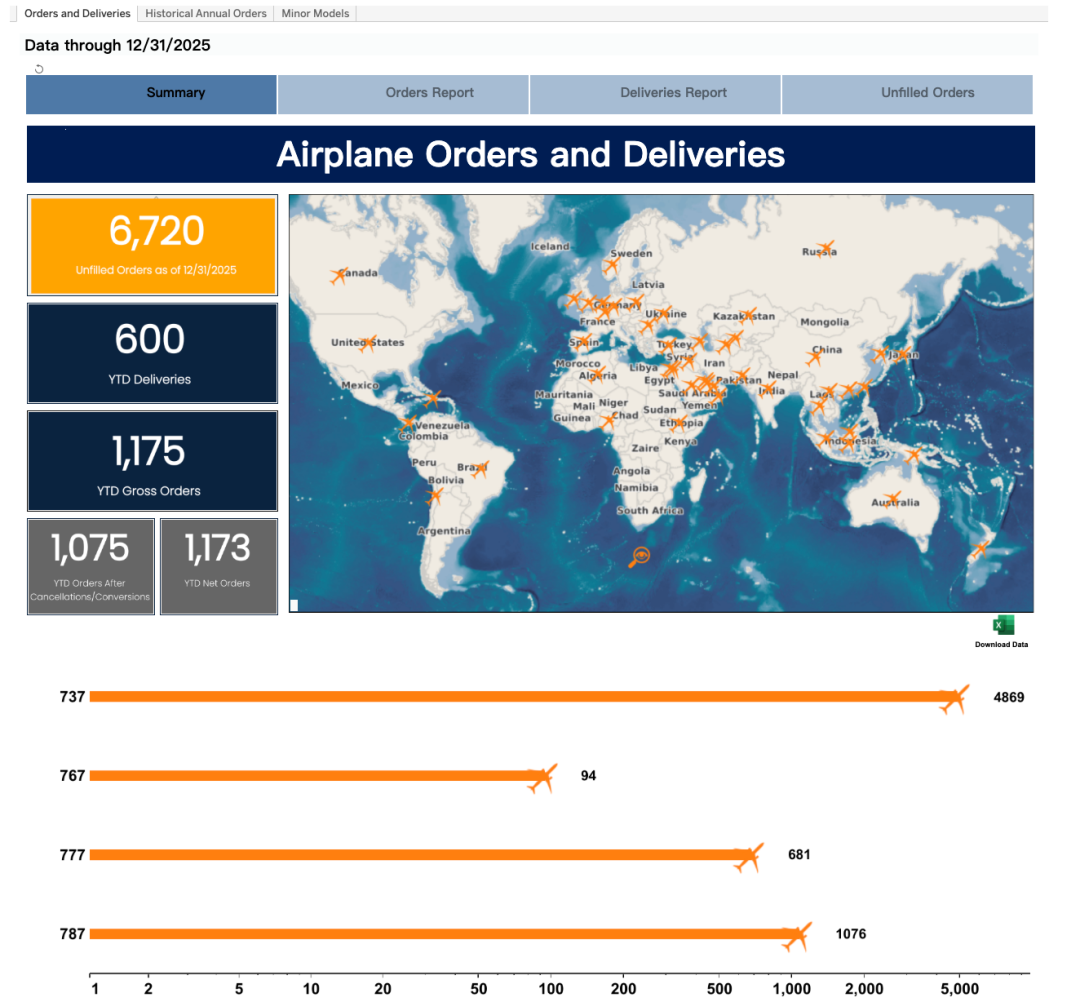Image resolution: width=1080 pixels, height=1002 pixels.
Task: Switch to the Minor Models tab
Action: coord(315,14)
